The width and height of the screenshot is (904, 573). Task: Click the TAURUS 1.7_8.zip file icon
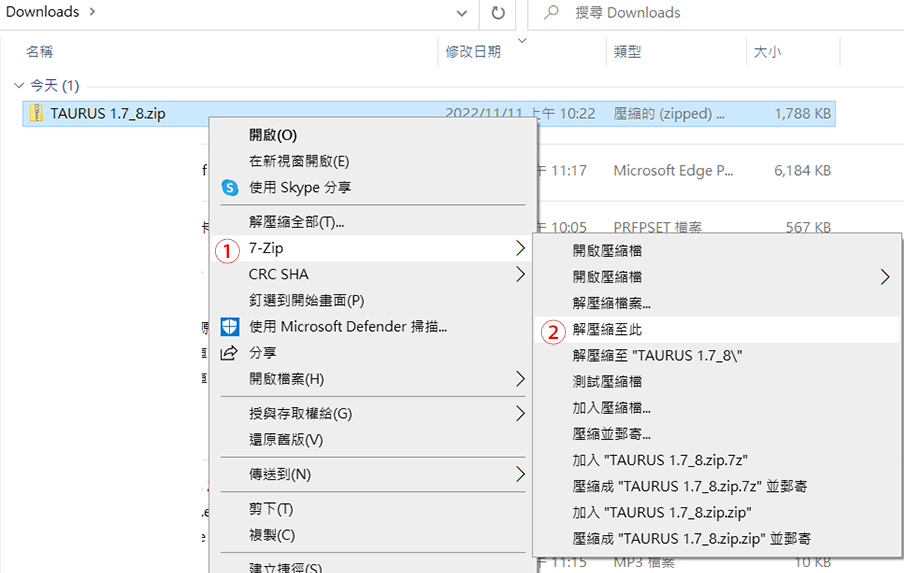coord(36,114)
